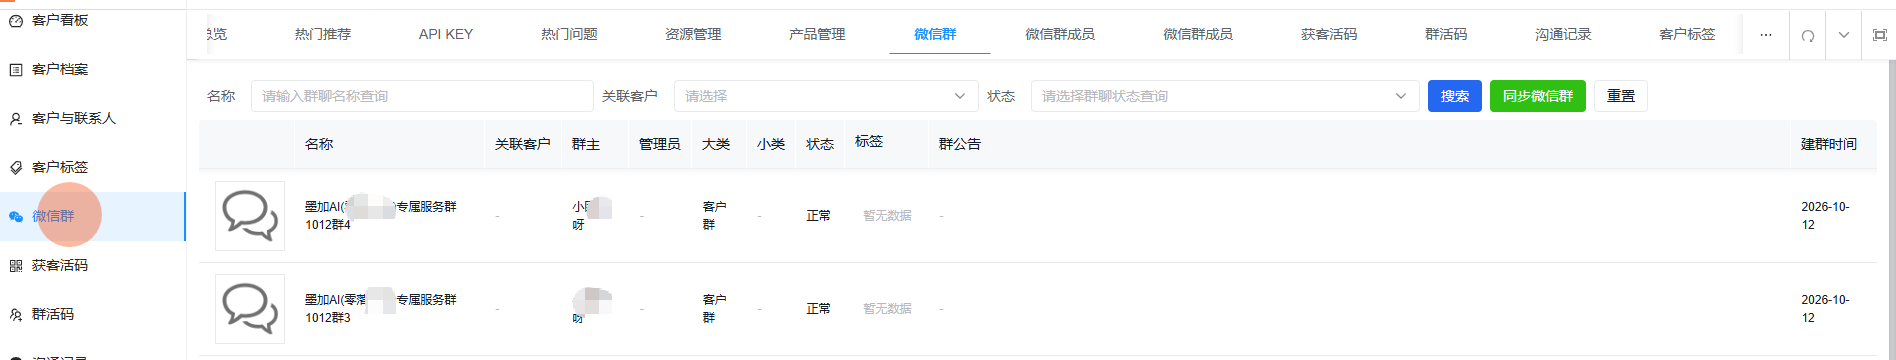Click the group name ending in 1012群3
The image size is (1896, 360).
[381, 308]
